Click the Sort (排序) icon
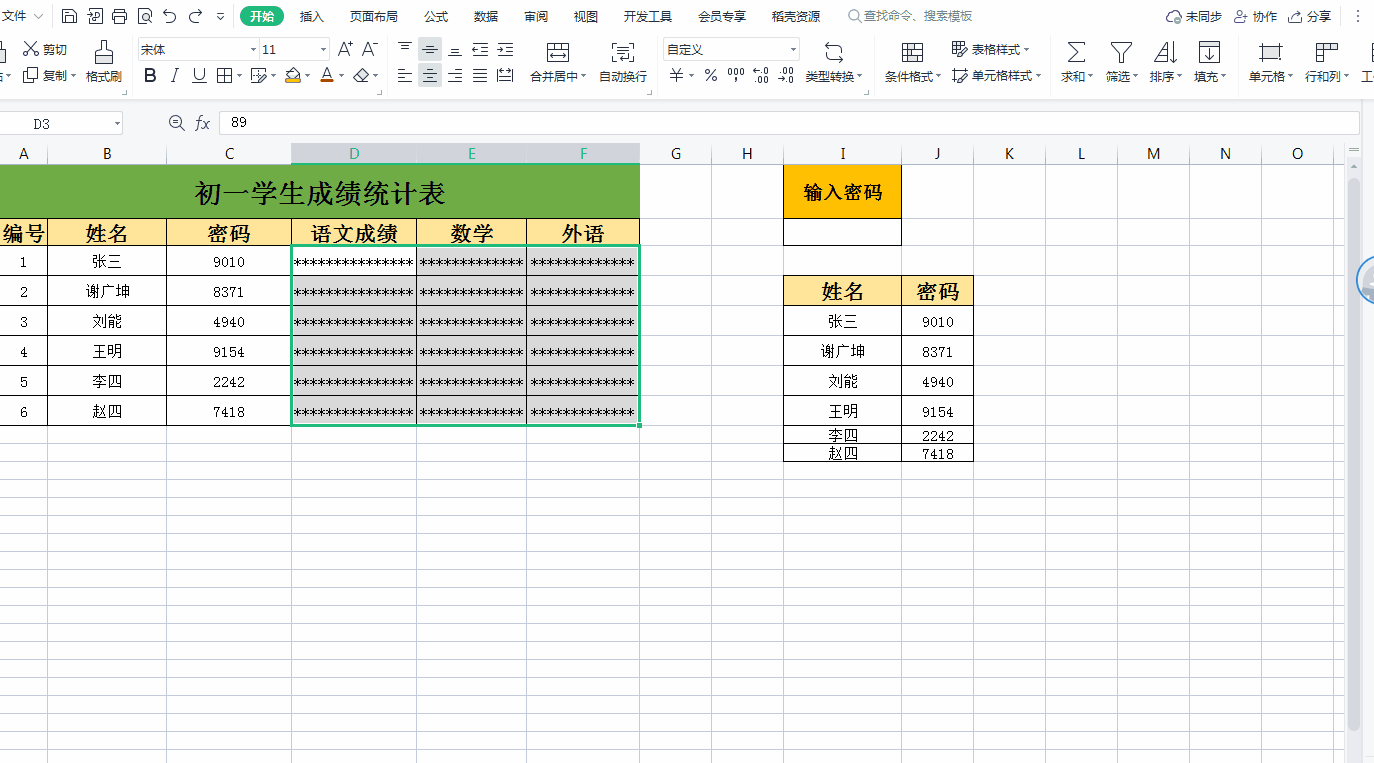The width and height of the screenshot is (1374, 763). [x=1165, y=52]
